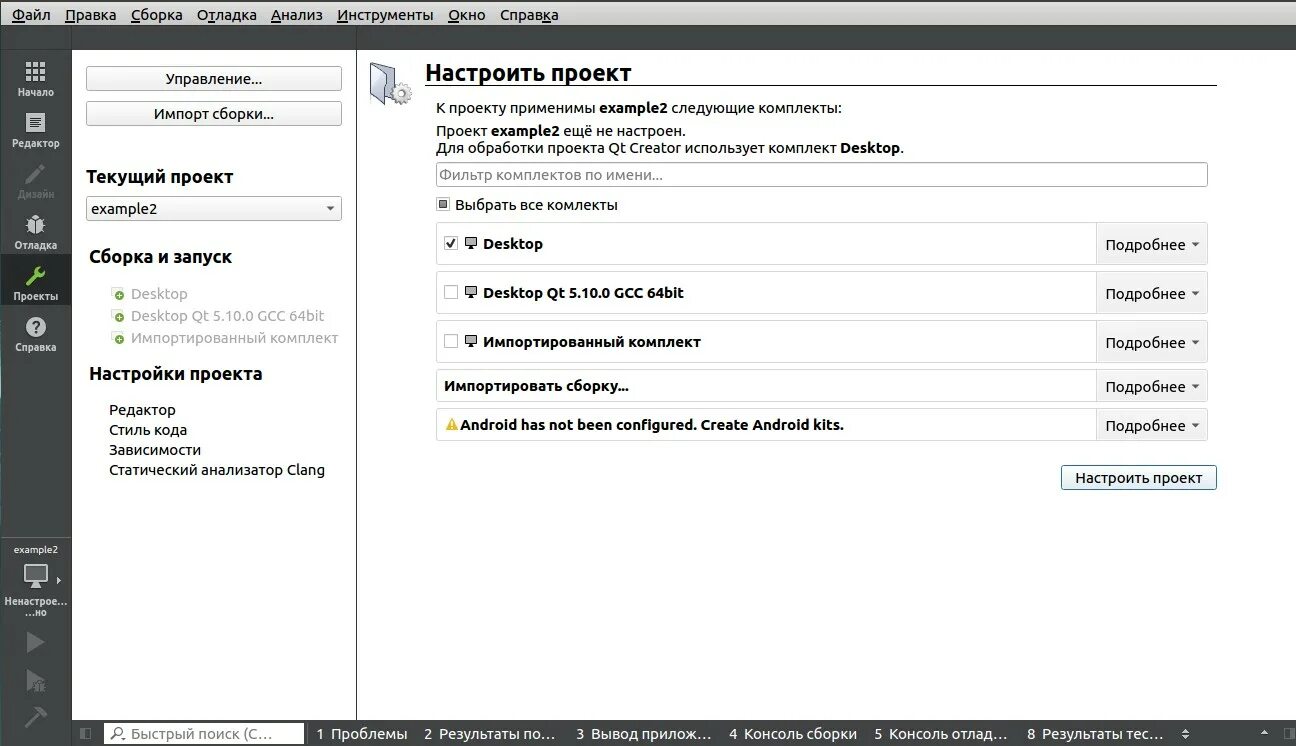1296x746 pixels.
Task: Click add icon beside Desktop Qt 5.10.0 GCC 64bit
Action: pos(118,316)
